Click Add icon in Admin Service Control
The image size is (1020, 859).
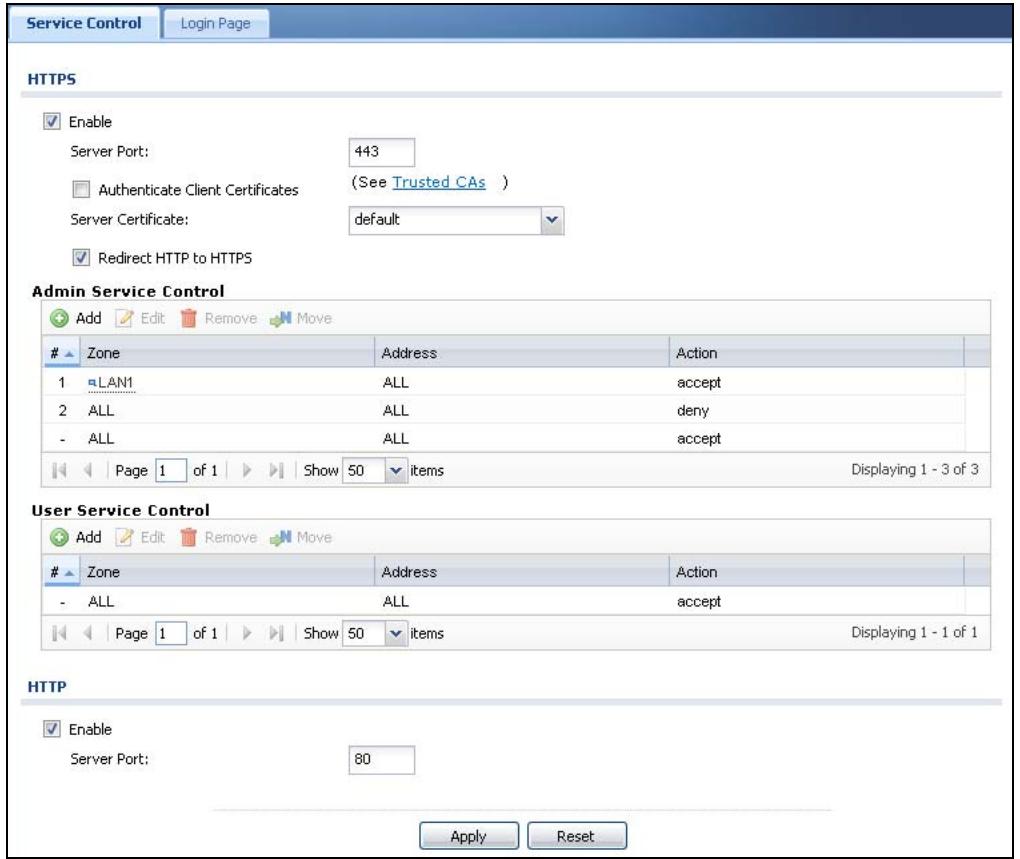[59, 319]
